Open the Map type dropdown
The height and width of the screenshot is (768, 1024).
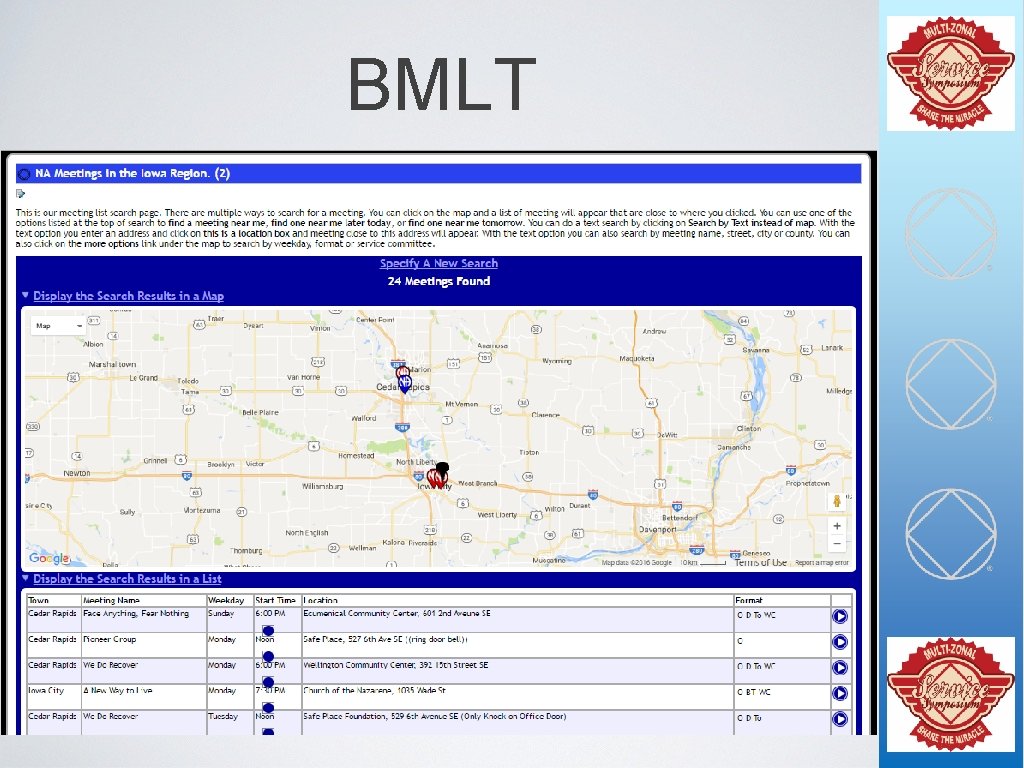tap(58, 325)
